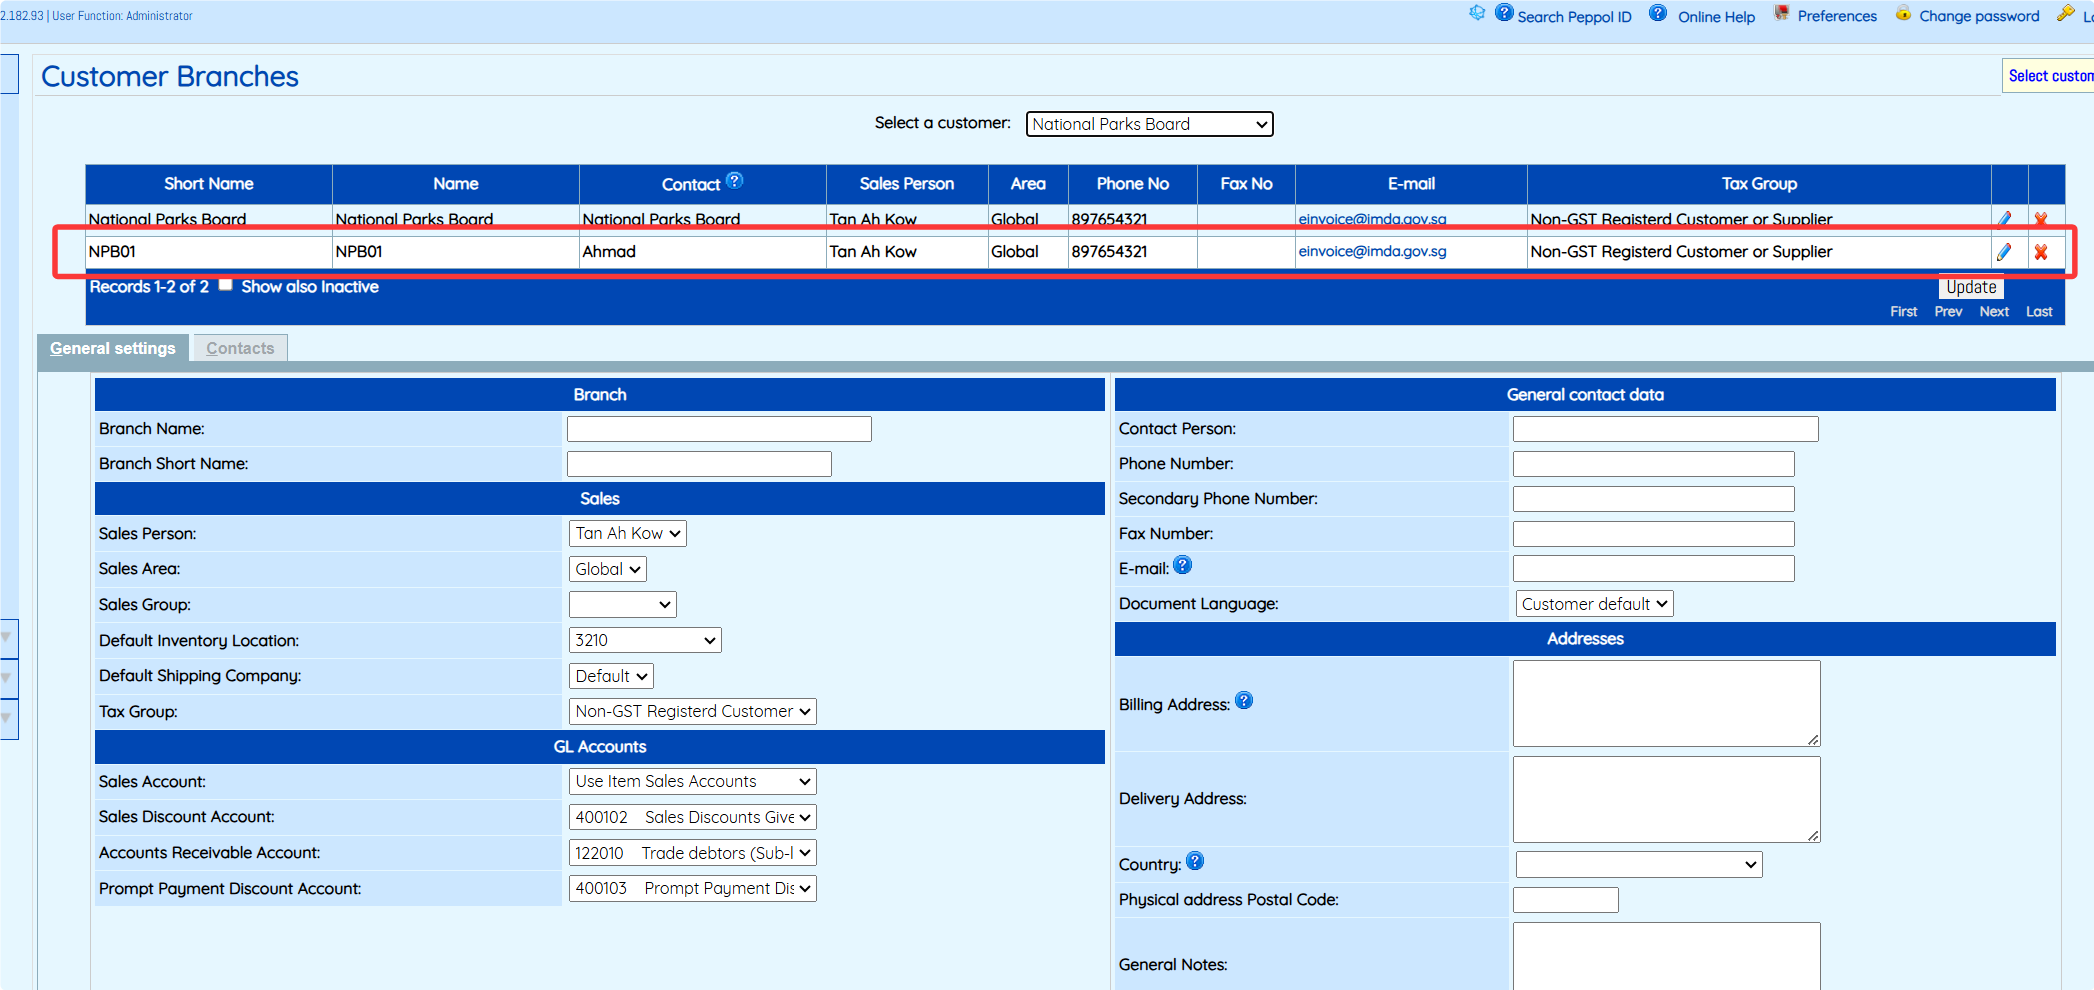
Task: Select the General settings tab
Action: coord(113,348)
